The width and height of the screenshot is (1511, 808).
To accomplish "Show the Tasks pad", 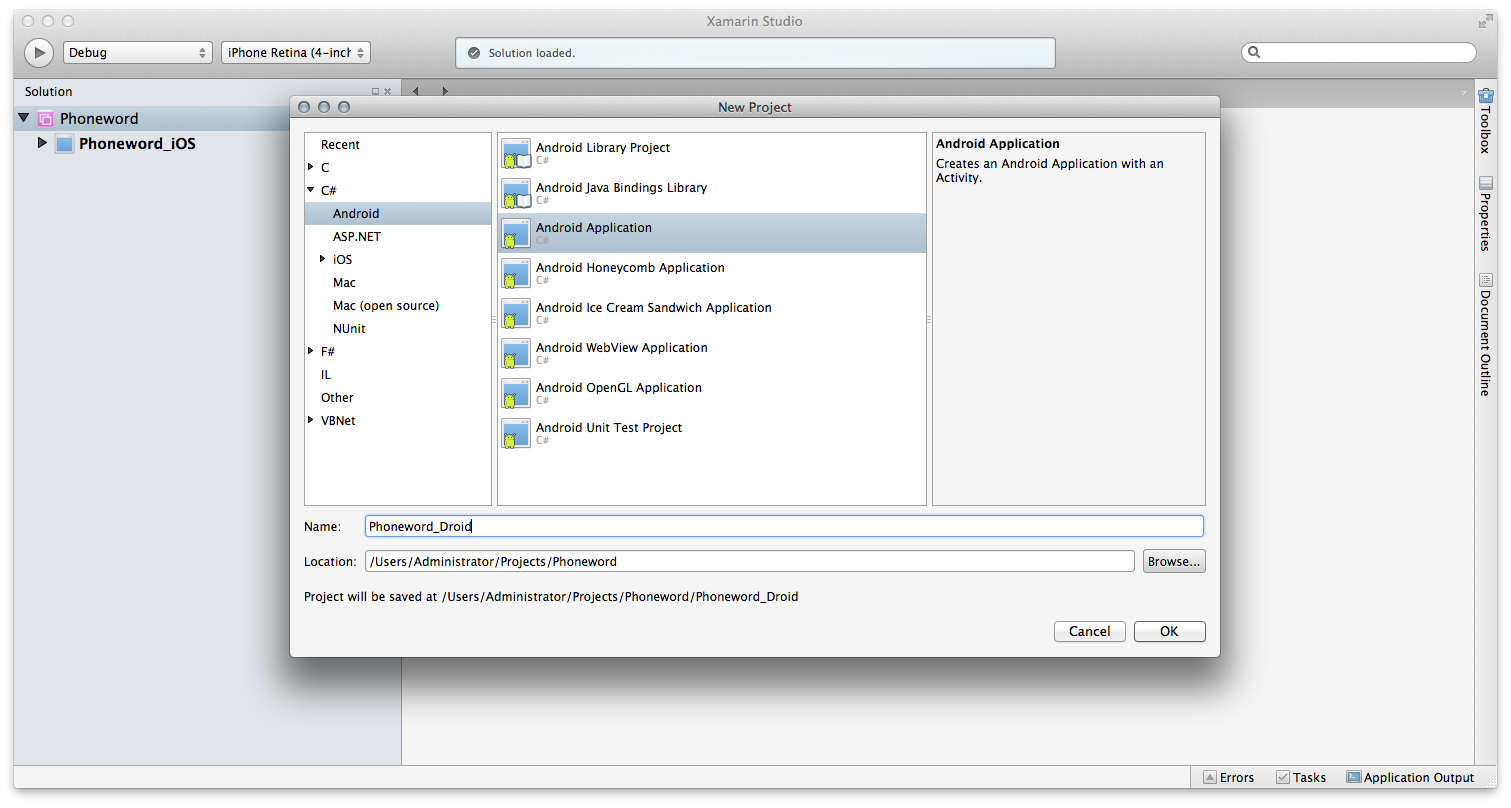I will (x=1300, y=777).
